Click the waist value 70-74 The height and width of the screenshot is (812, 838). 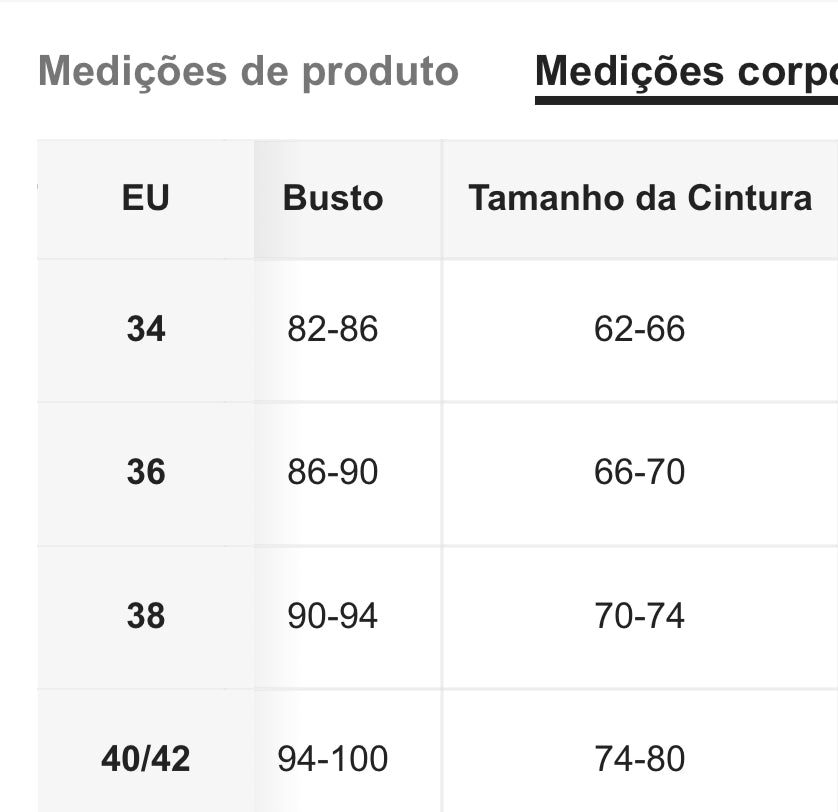(x=640, y=615)
